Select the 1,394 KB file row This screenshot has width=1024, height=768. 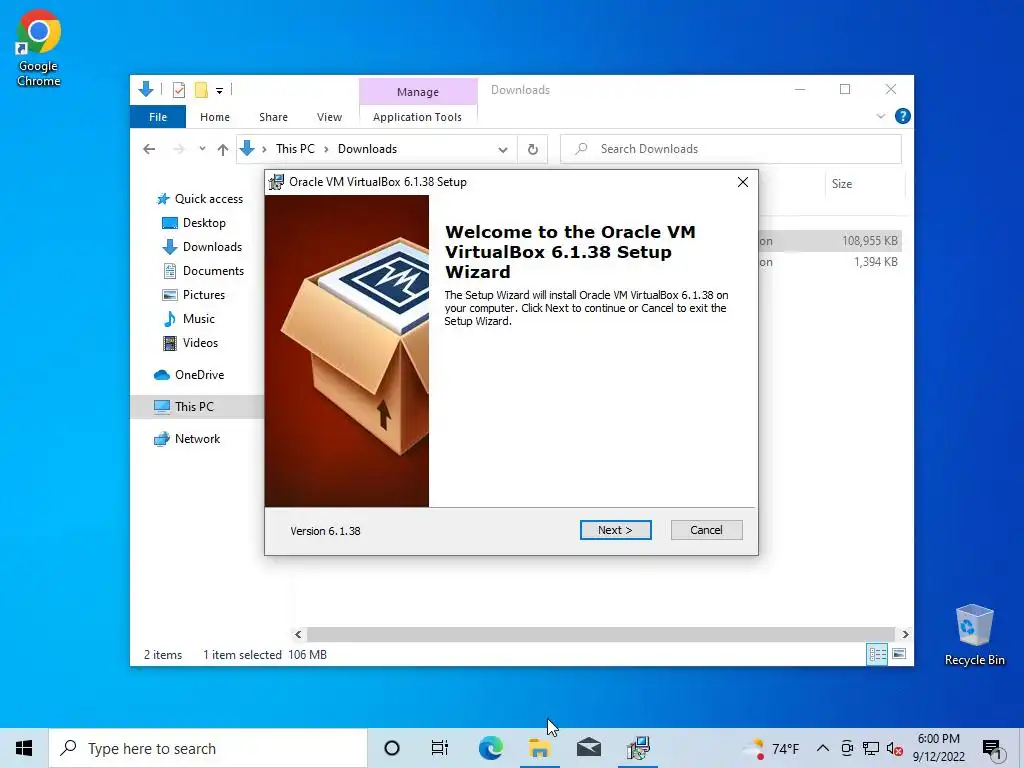click(831, 262)
